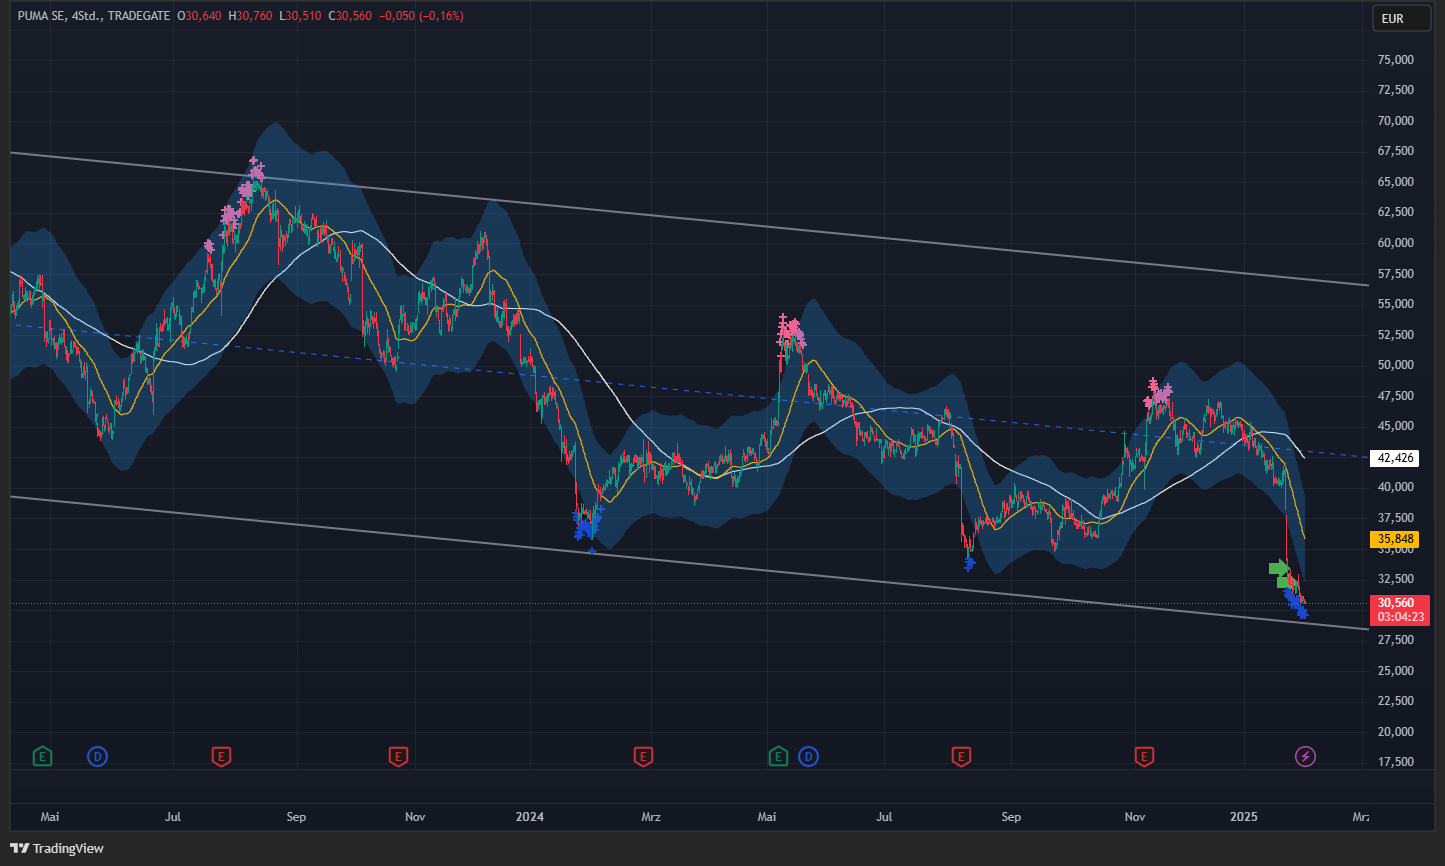
Task: Click the Mrz label following 2024
Action: pos(651,818)
